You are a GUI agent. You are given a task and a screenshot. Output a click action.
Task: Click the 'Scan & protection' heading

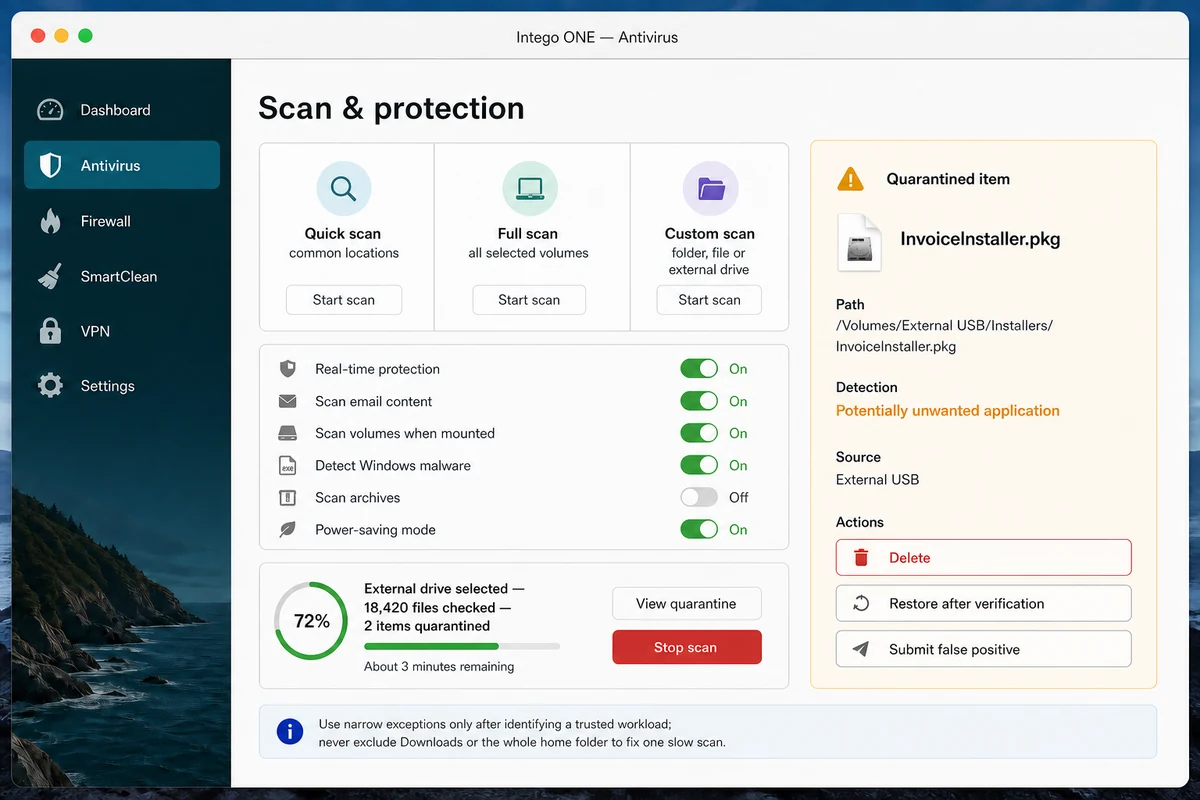pyautogui.click(x=391, y=108)
